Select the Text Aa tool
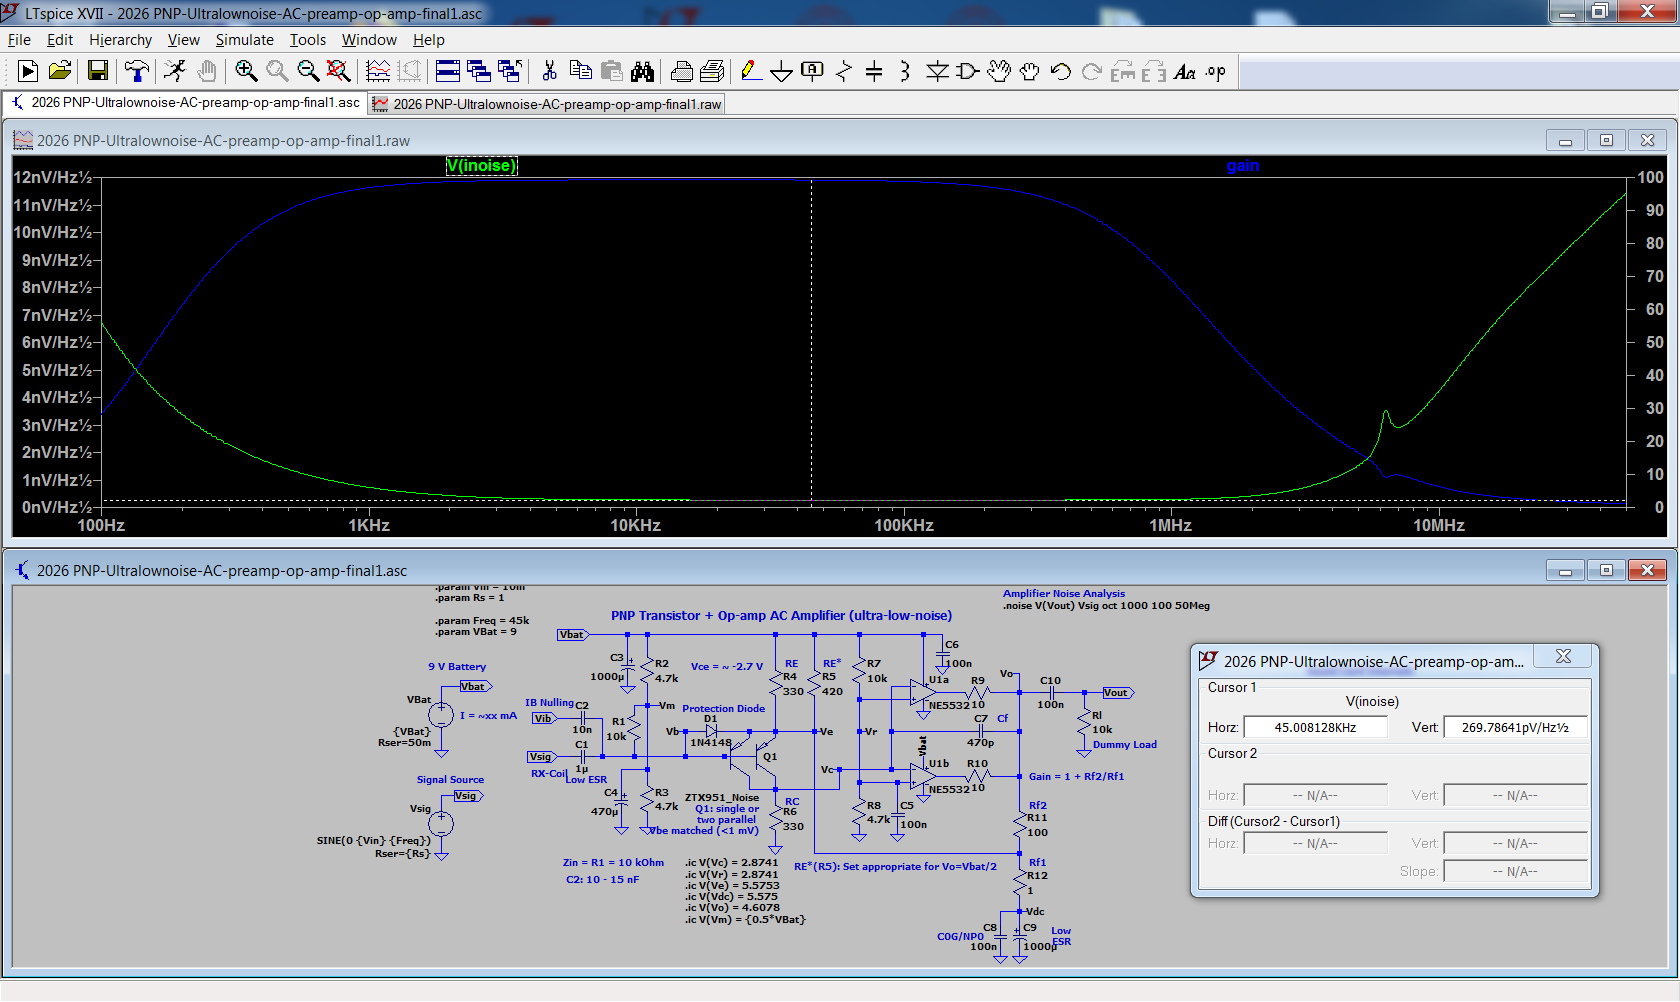The width and height of the screenshot is (1680, 1002). pos(1185,71)
